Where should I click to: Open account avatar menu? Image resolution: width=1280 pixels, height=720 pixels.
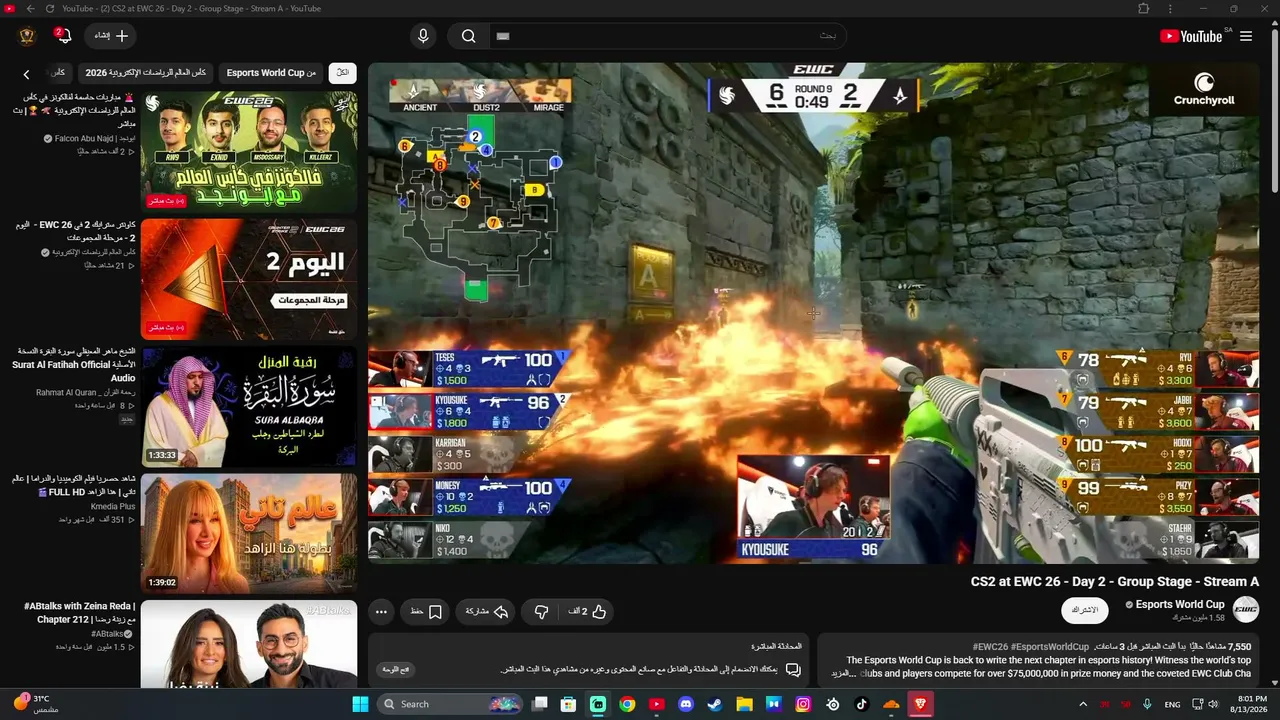click(x=27, y=36)
